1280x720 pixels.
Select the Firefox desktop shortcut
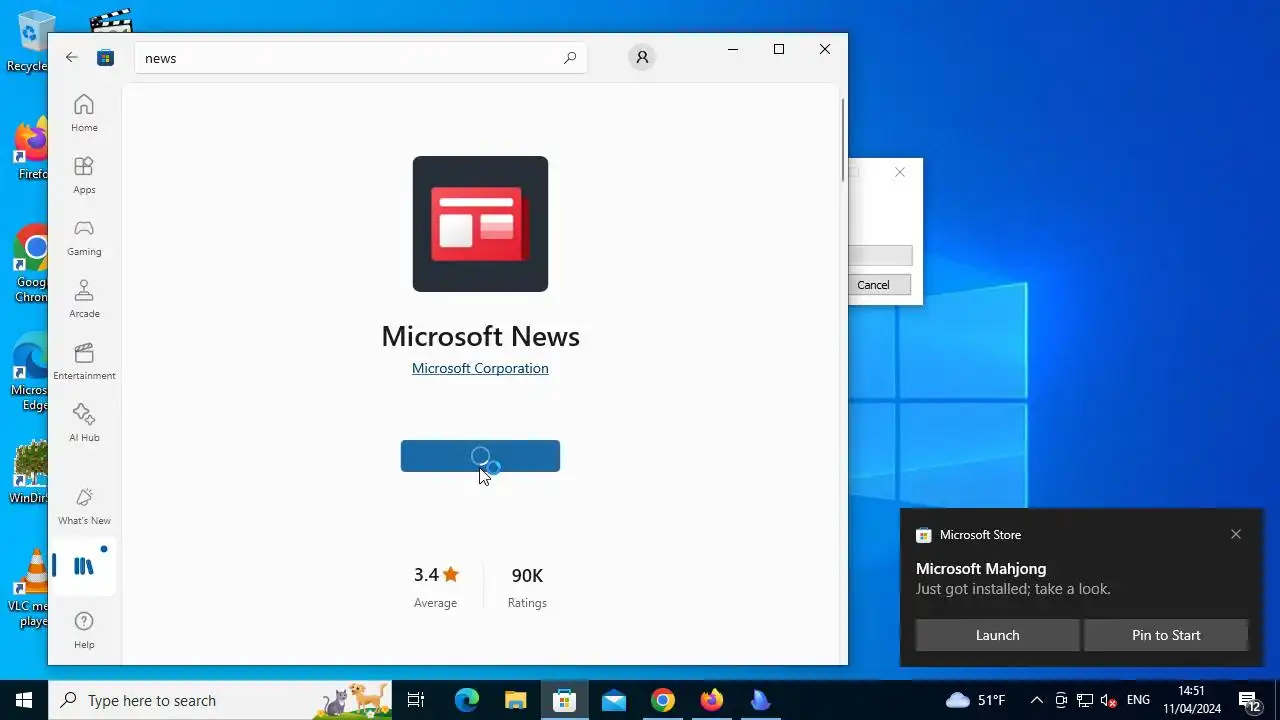point(32,150)
